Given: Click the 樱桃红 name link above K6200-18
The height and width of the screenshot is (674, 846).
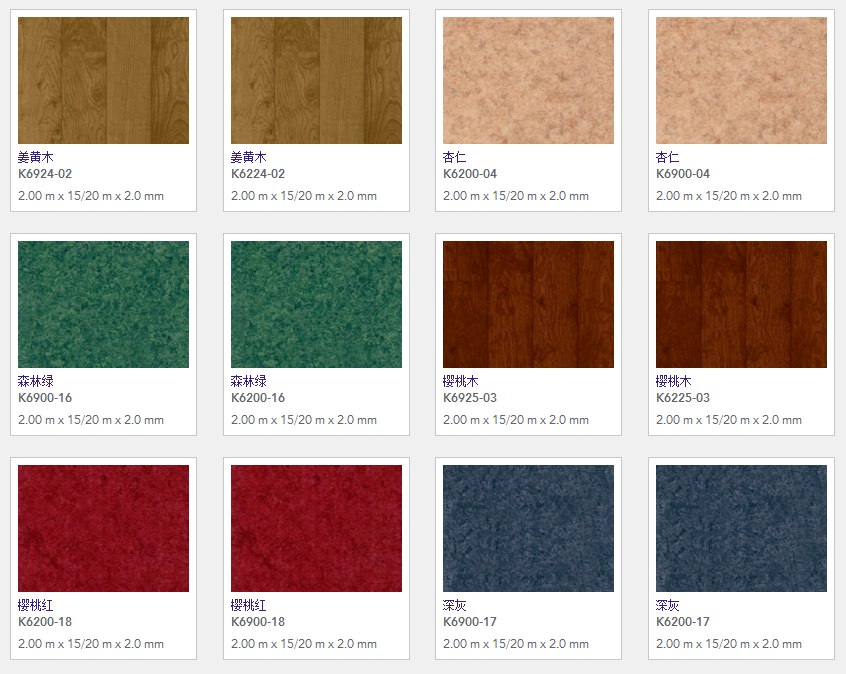Looking at the screenshot, I should (36, 605).
